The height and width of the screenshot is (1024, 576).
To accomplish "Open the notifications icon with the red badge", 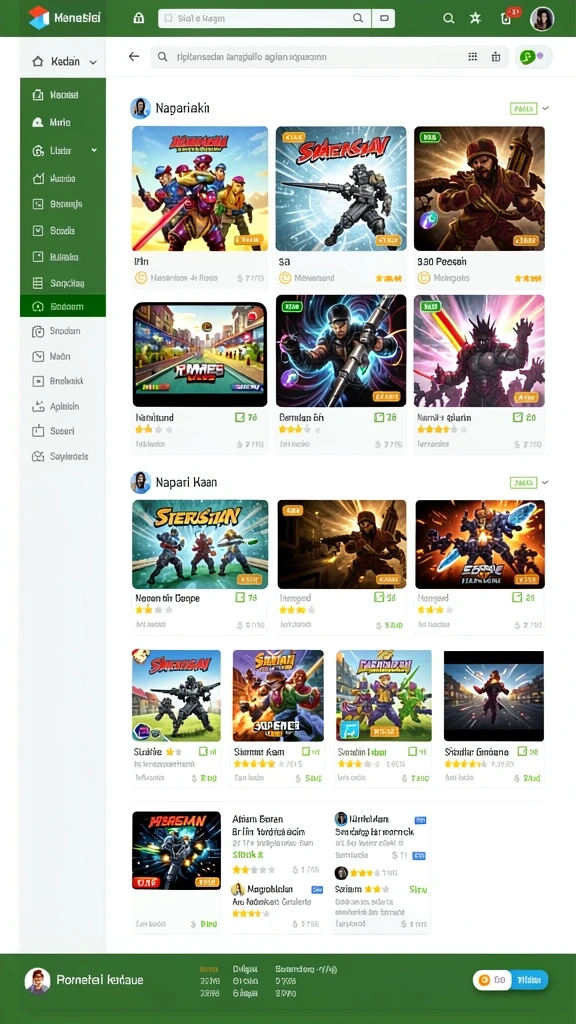I will [x=507, y=18].
